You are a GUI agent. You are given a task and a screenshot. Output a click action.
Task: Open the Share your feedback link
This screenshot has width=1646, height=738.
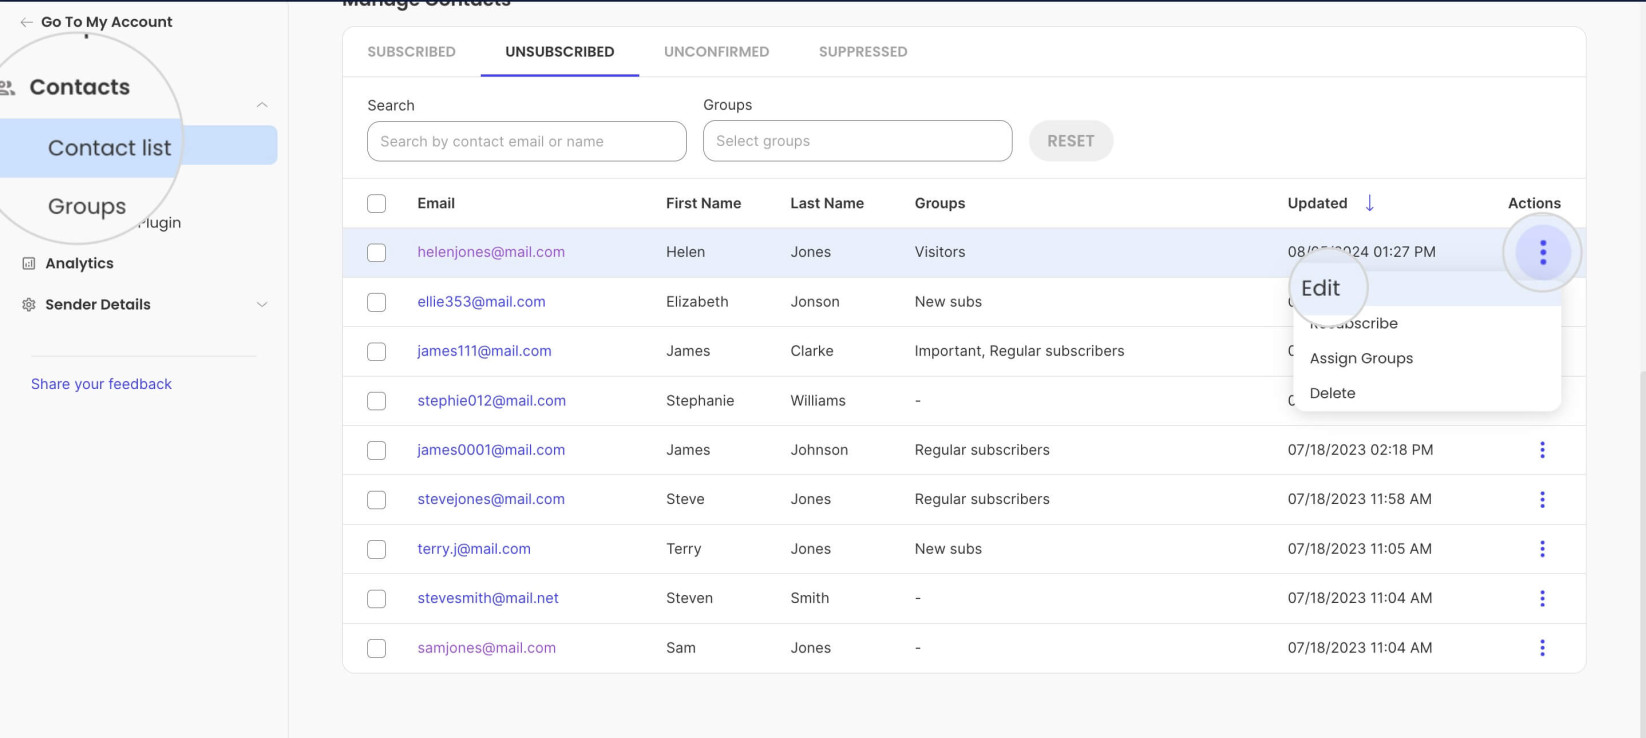(101, 384)
